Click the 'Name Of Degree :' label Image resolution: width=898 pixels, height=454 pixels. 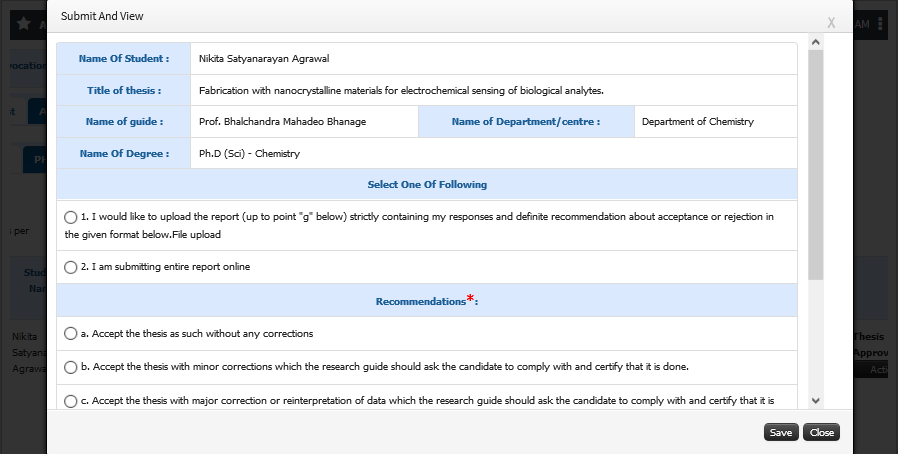pos(124,153)
